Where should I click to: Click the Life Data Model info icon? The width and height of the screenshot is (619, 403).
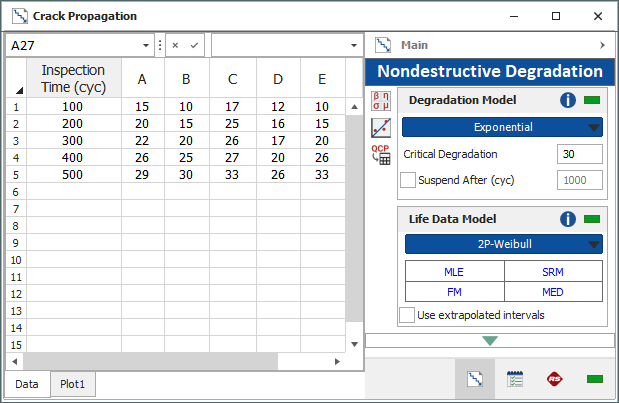(x=568, y=219)
